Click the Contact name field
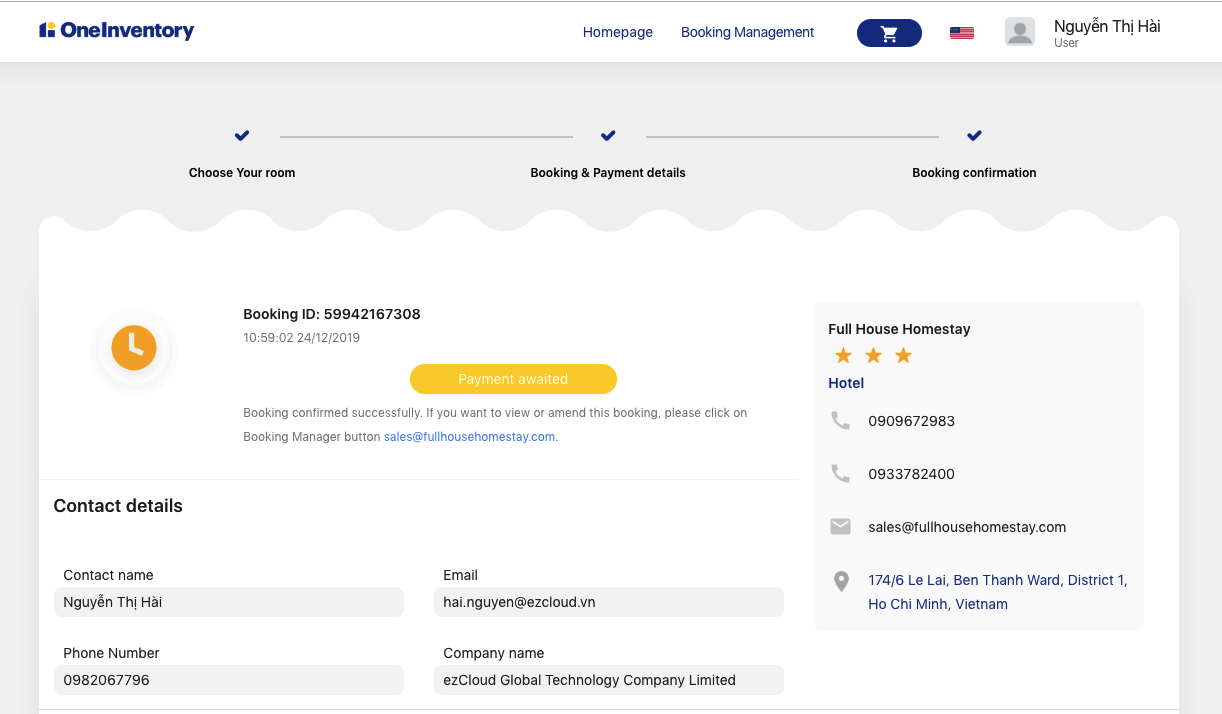 pyautogui.click(x=228, y=602)
